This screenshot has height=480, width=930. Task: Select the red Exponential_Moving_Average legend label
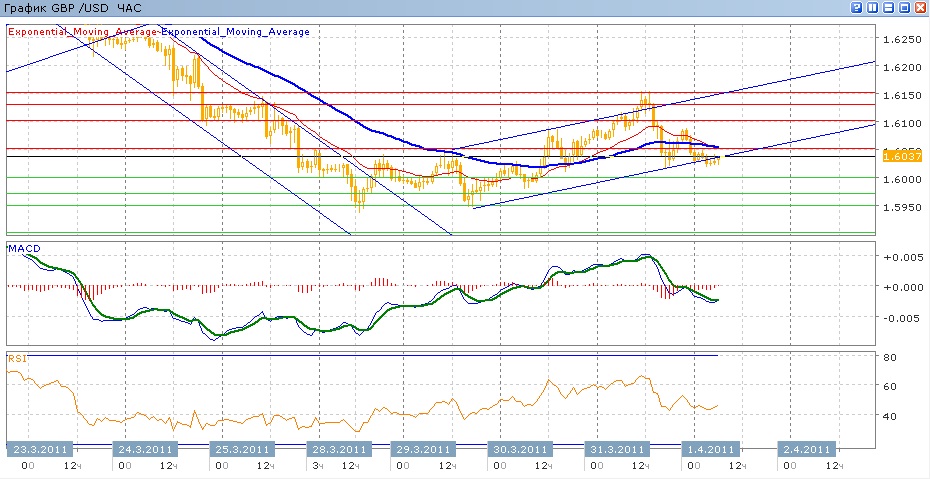point(84,32)
